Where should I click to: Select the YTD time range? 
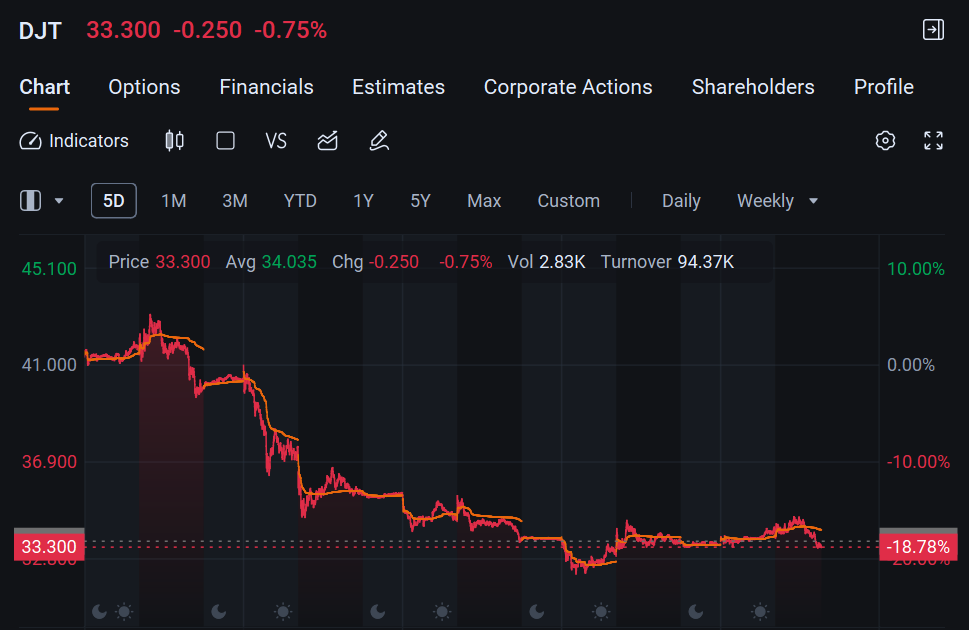coord(300,201)
